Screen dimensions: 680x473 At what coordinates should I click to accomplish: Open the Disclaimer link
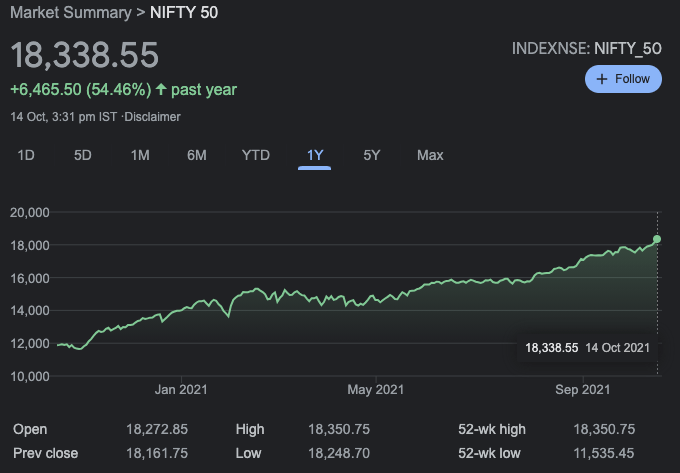153,117
